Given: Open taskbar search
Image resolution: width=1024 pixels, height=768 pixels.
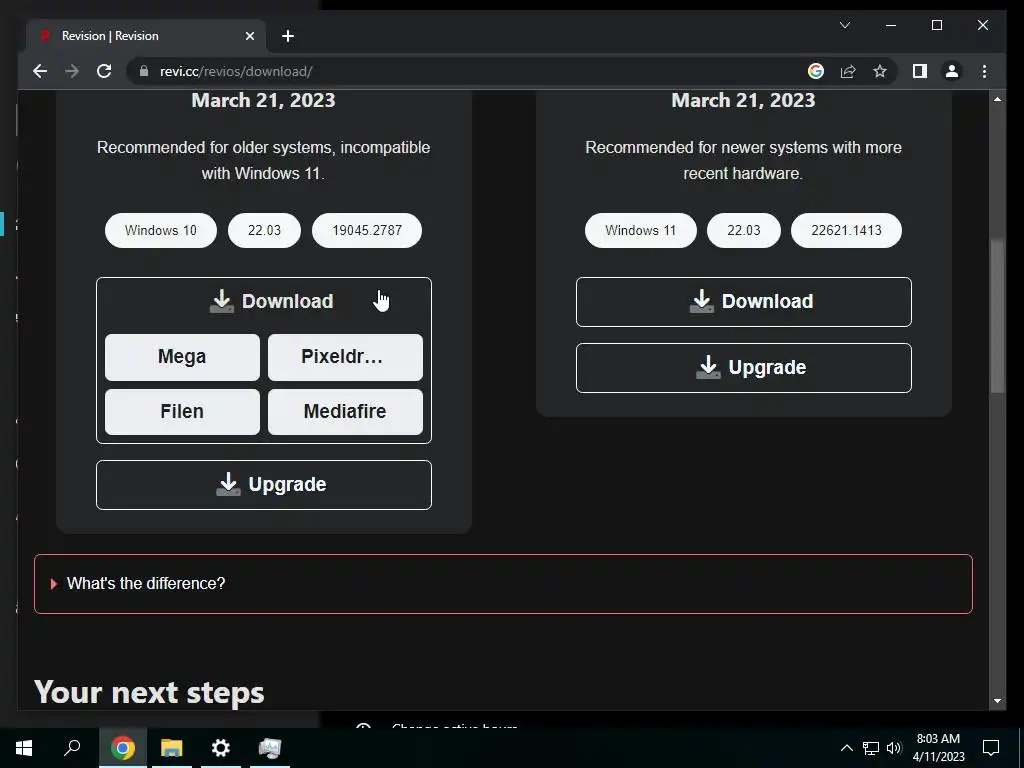Looking at the screenshot, I should (72, 748).
